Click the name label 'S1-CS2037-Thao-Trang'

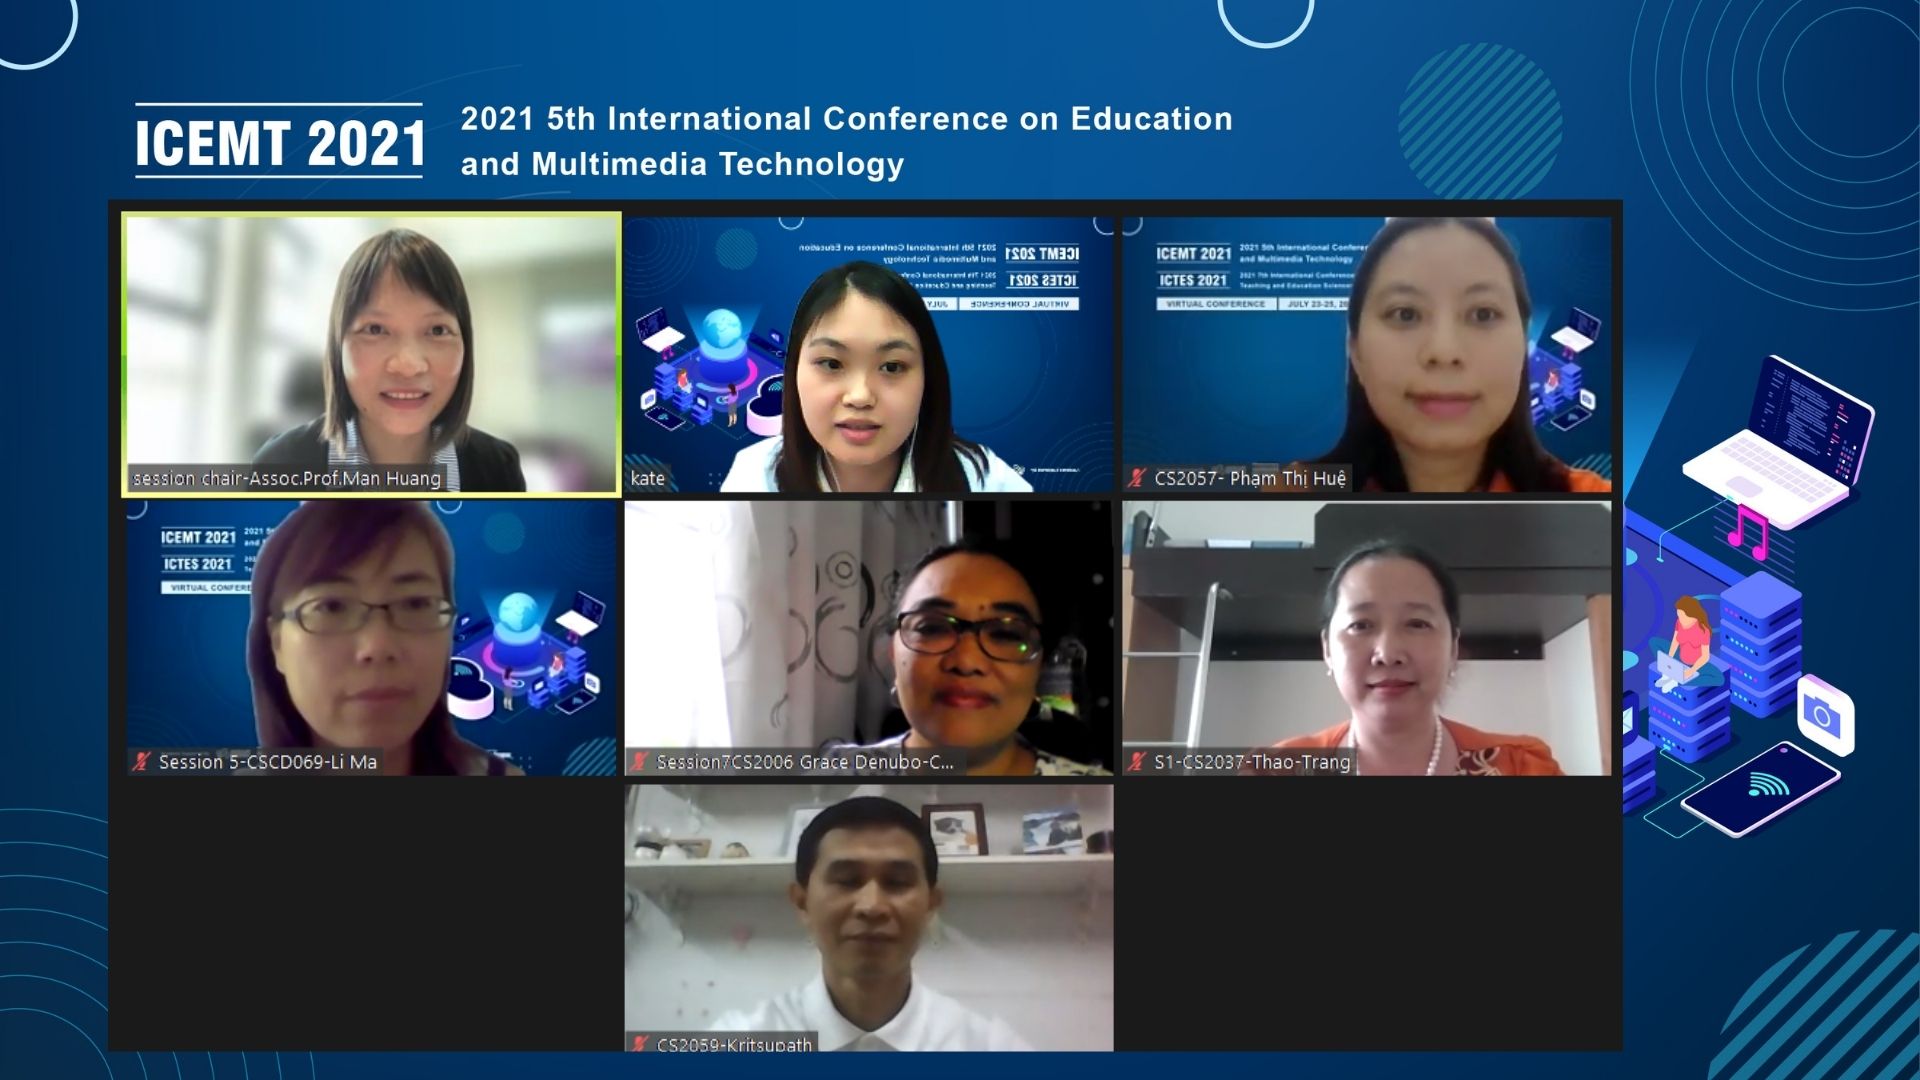point(1252,762)
